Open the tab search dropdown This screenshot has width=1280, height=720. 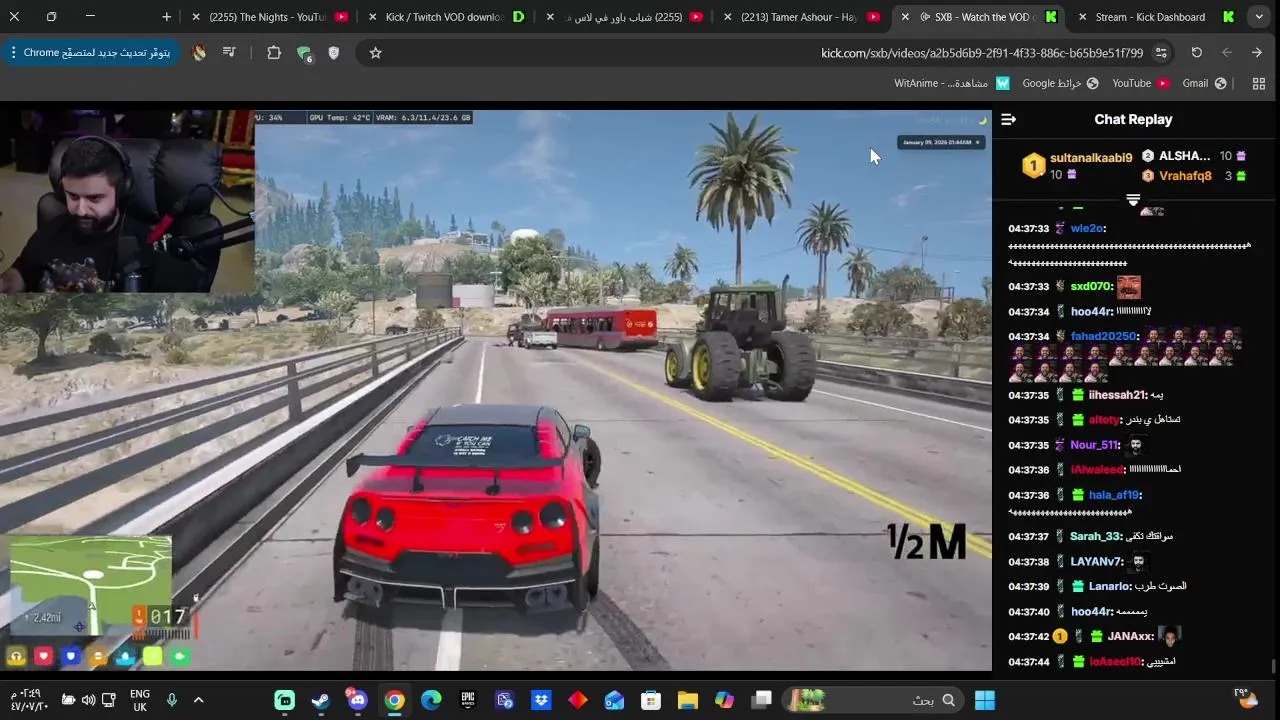point(1259,17)
